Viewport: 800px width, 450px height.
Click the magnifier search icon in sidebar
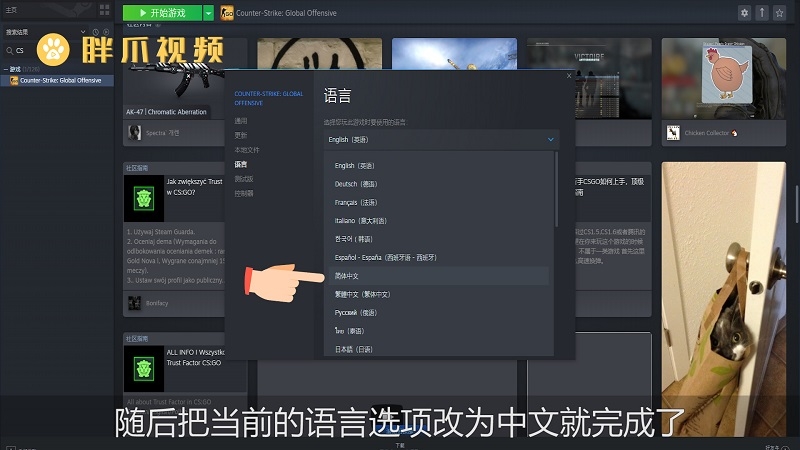9,51
